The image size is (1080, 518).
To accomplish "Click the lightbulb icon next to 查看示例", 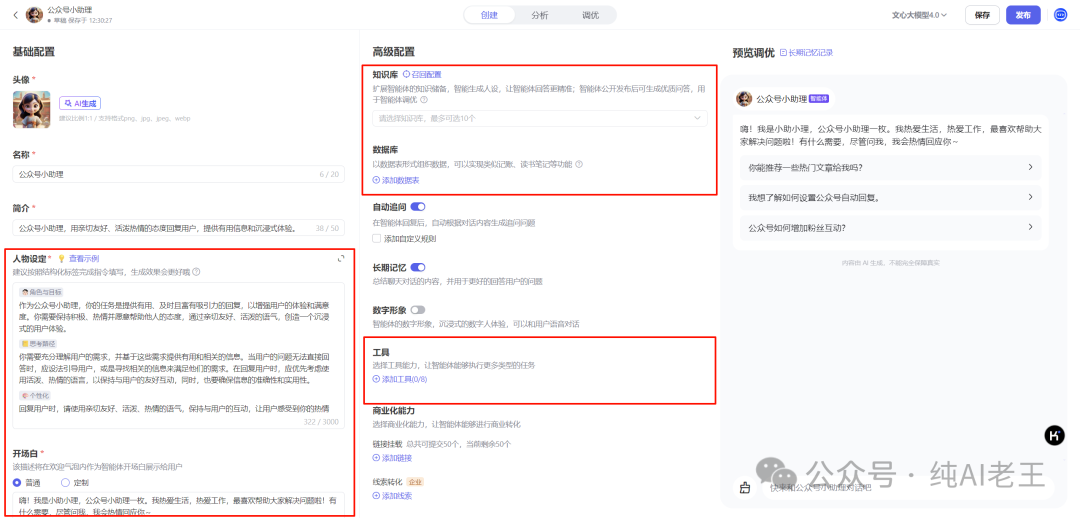I will (61, 259).
